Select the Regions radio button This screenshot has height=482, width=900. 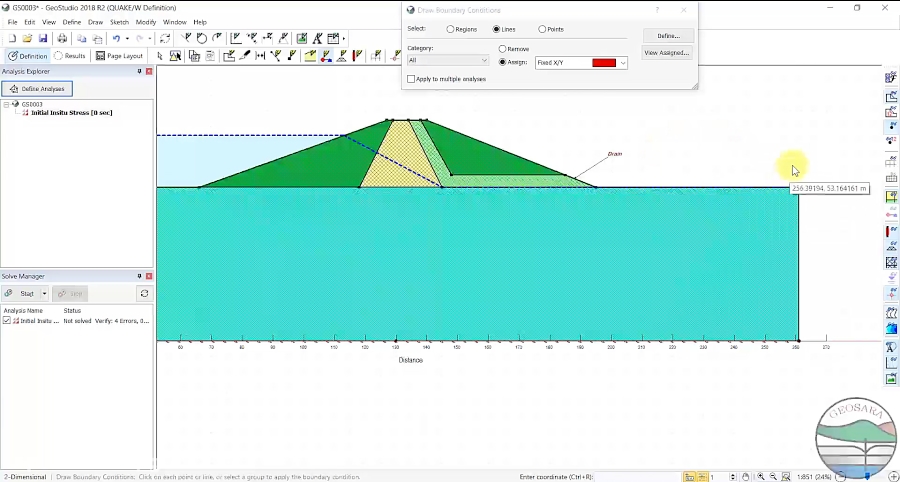click(x=450, y=30)
